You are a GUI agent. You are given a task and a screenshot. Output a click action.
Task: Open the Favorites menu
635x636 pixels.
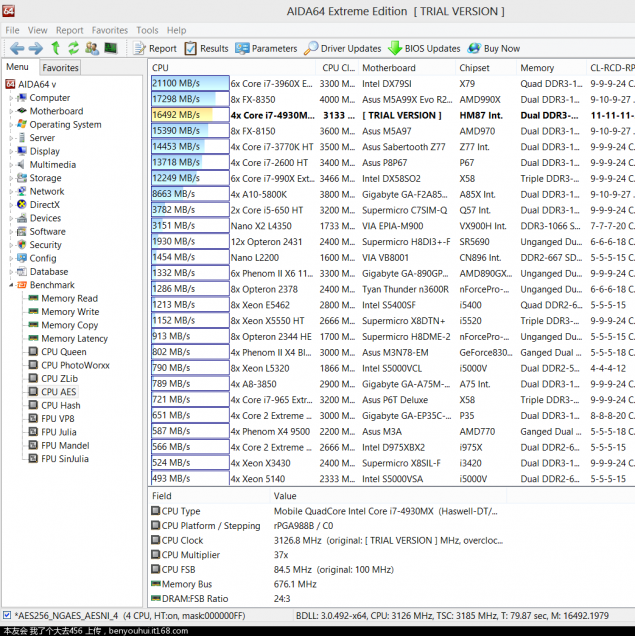pos(109,30)
